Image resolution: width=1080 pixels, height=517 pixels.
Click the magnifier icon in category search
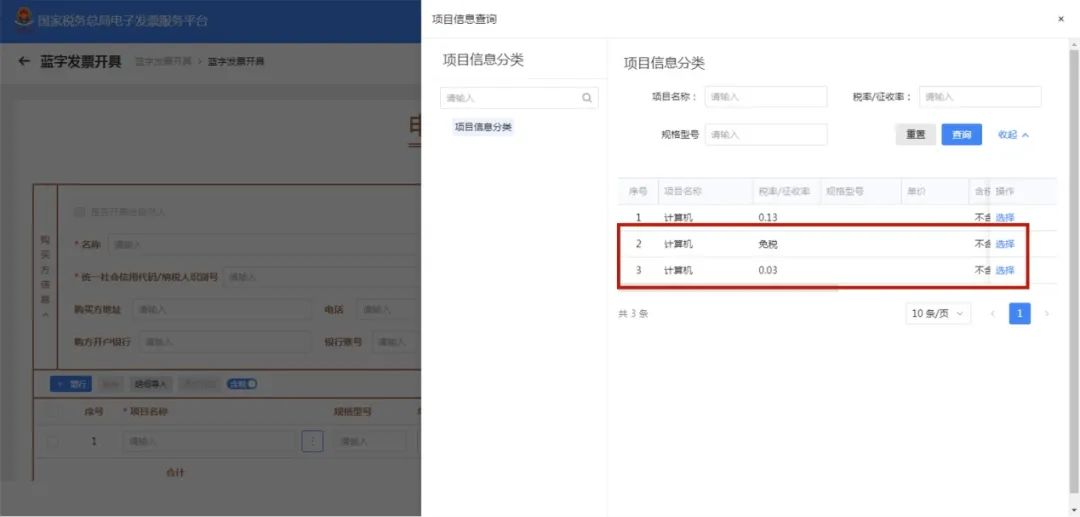pyautogui.click(x=587, y=98)
